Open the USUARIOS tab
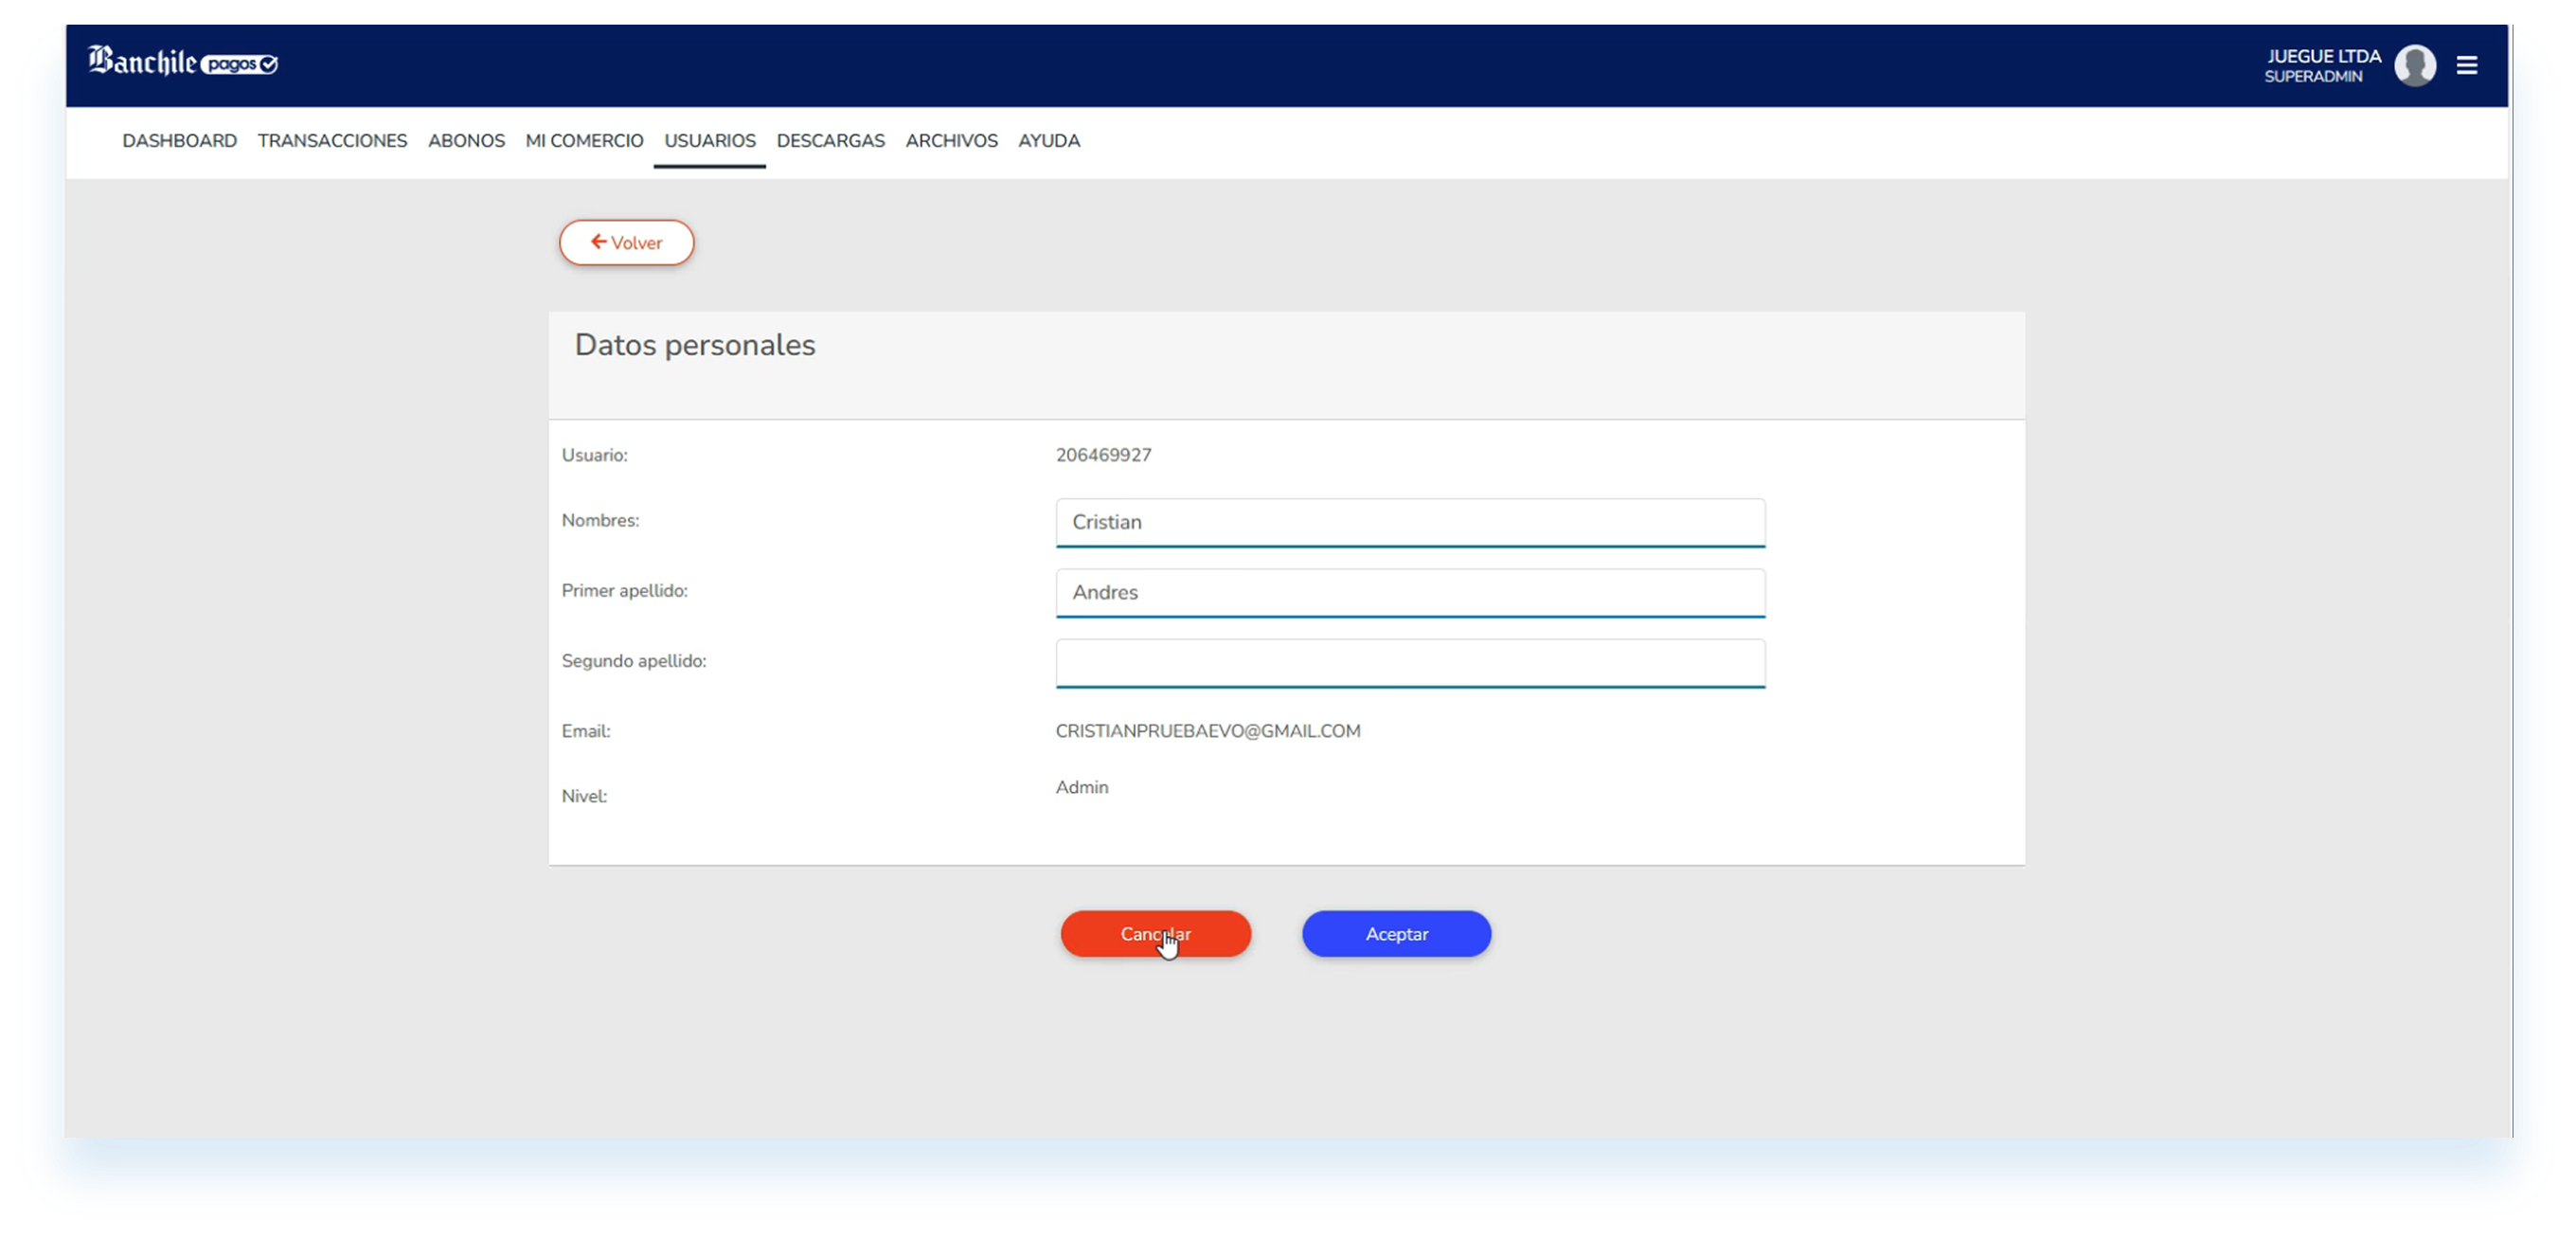This screenshot has width=2576, height=1239. (710, 141)
